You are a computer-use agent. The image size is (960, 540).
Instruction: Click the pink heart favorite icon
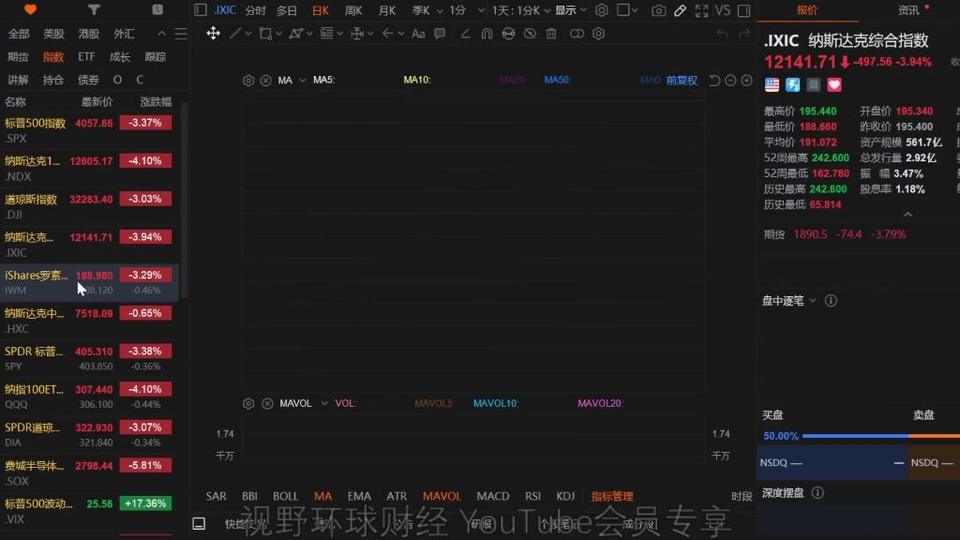pos(834,84)
